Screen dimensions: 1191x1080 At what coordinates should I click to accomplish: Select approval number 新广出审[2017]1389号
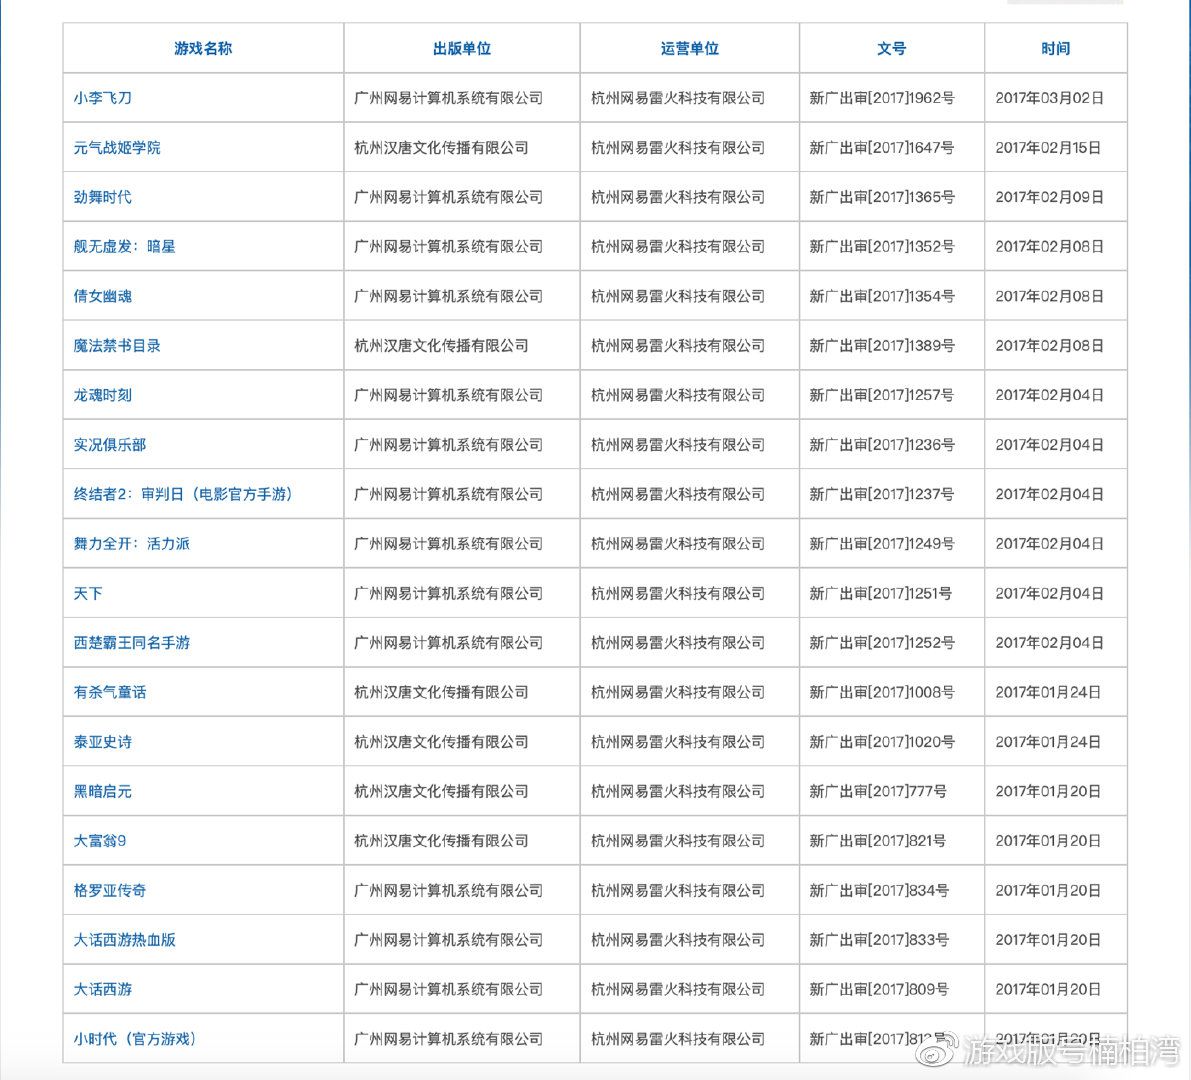pos(882,346)
